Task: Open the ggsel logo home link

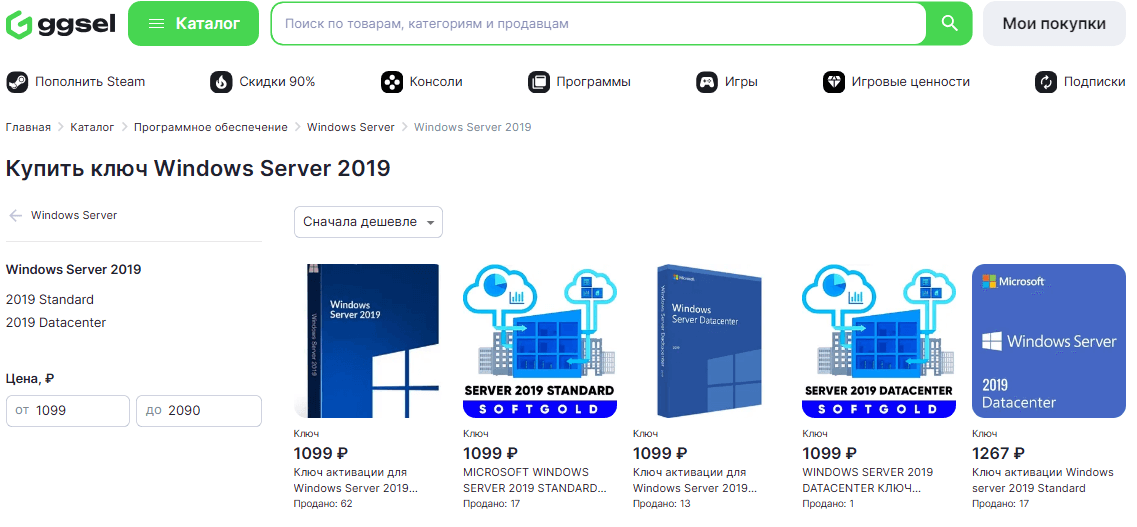Action: point(60,24)
